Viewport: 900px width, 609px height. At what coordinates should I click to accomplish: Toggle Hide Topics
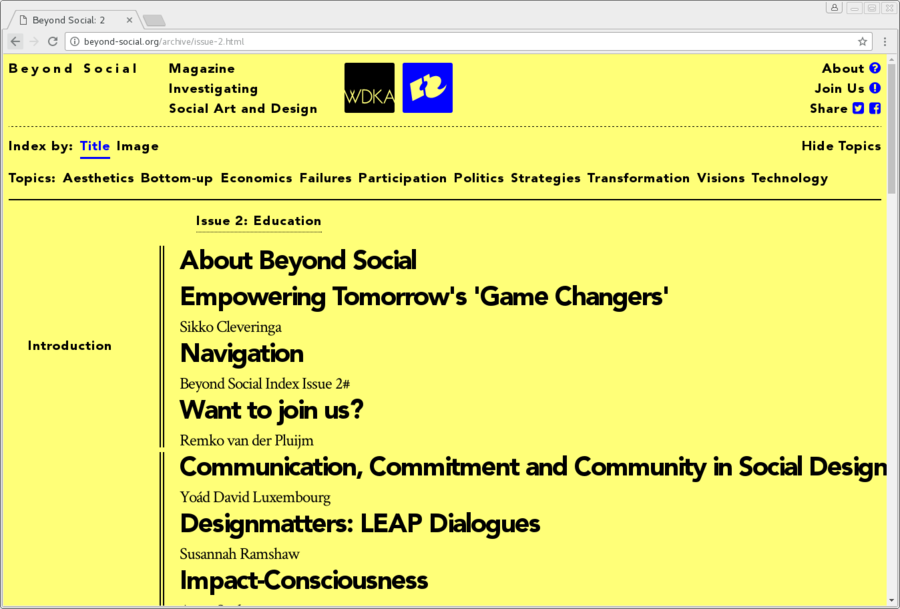841,146
